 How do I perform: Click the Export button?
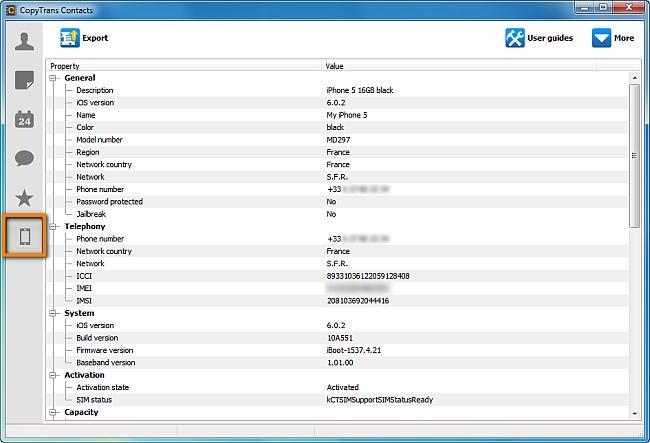tap(84, 38)
